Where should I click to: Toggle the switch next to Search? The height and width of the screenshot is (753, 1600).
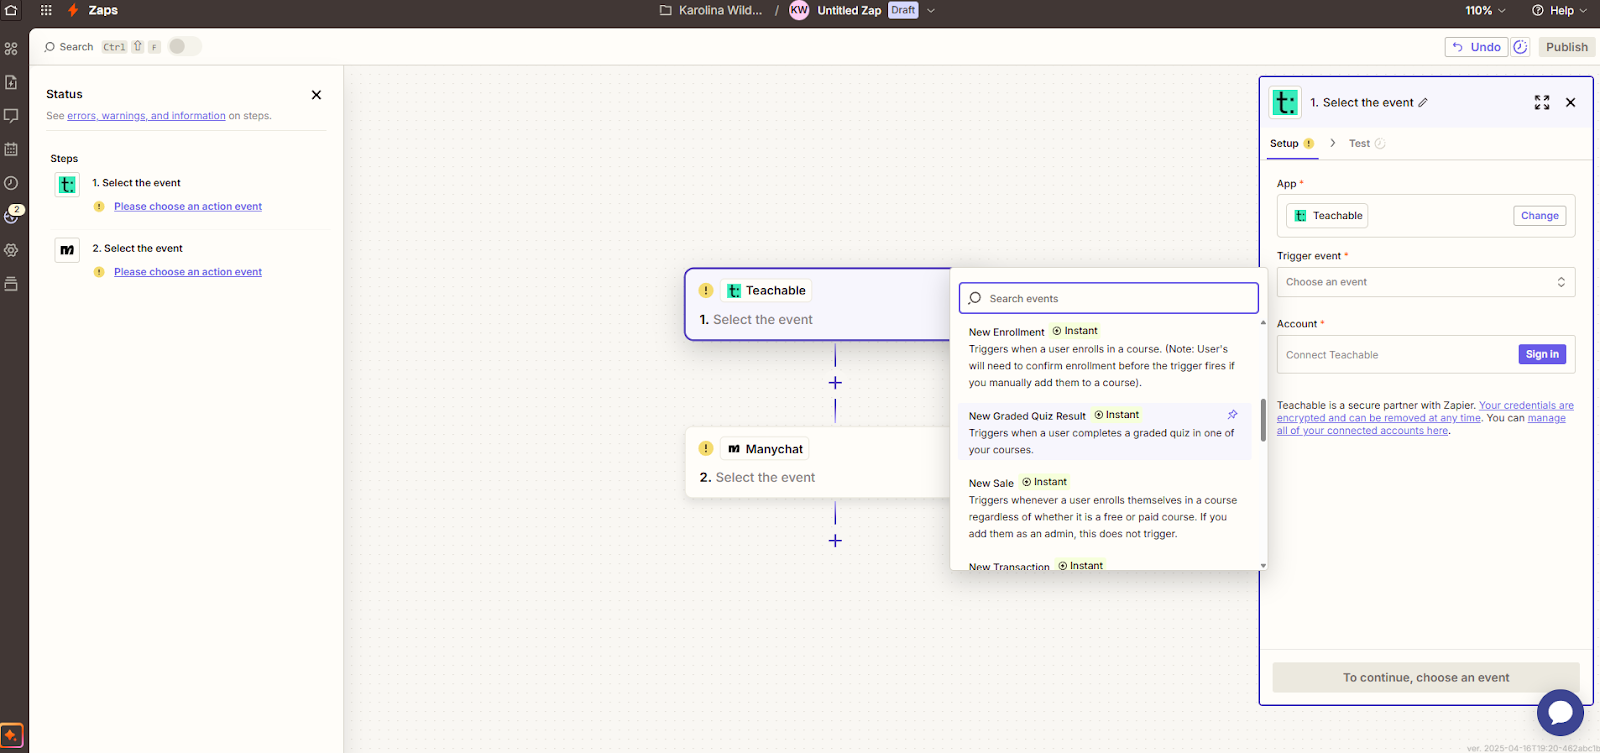point(183,47)
